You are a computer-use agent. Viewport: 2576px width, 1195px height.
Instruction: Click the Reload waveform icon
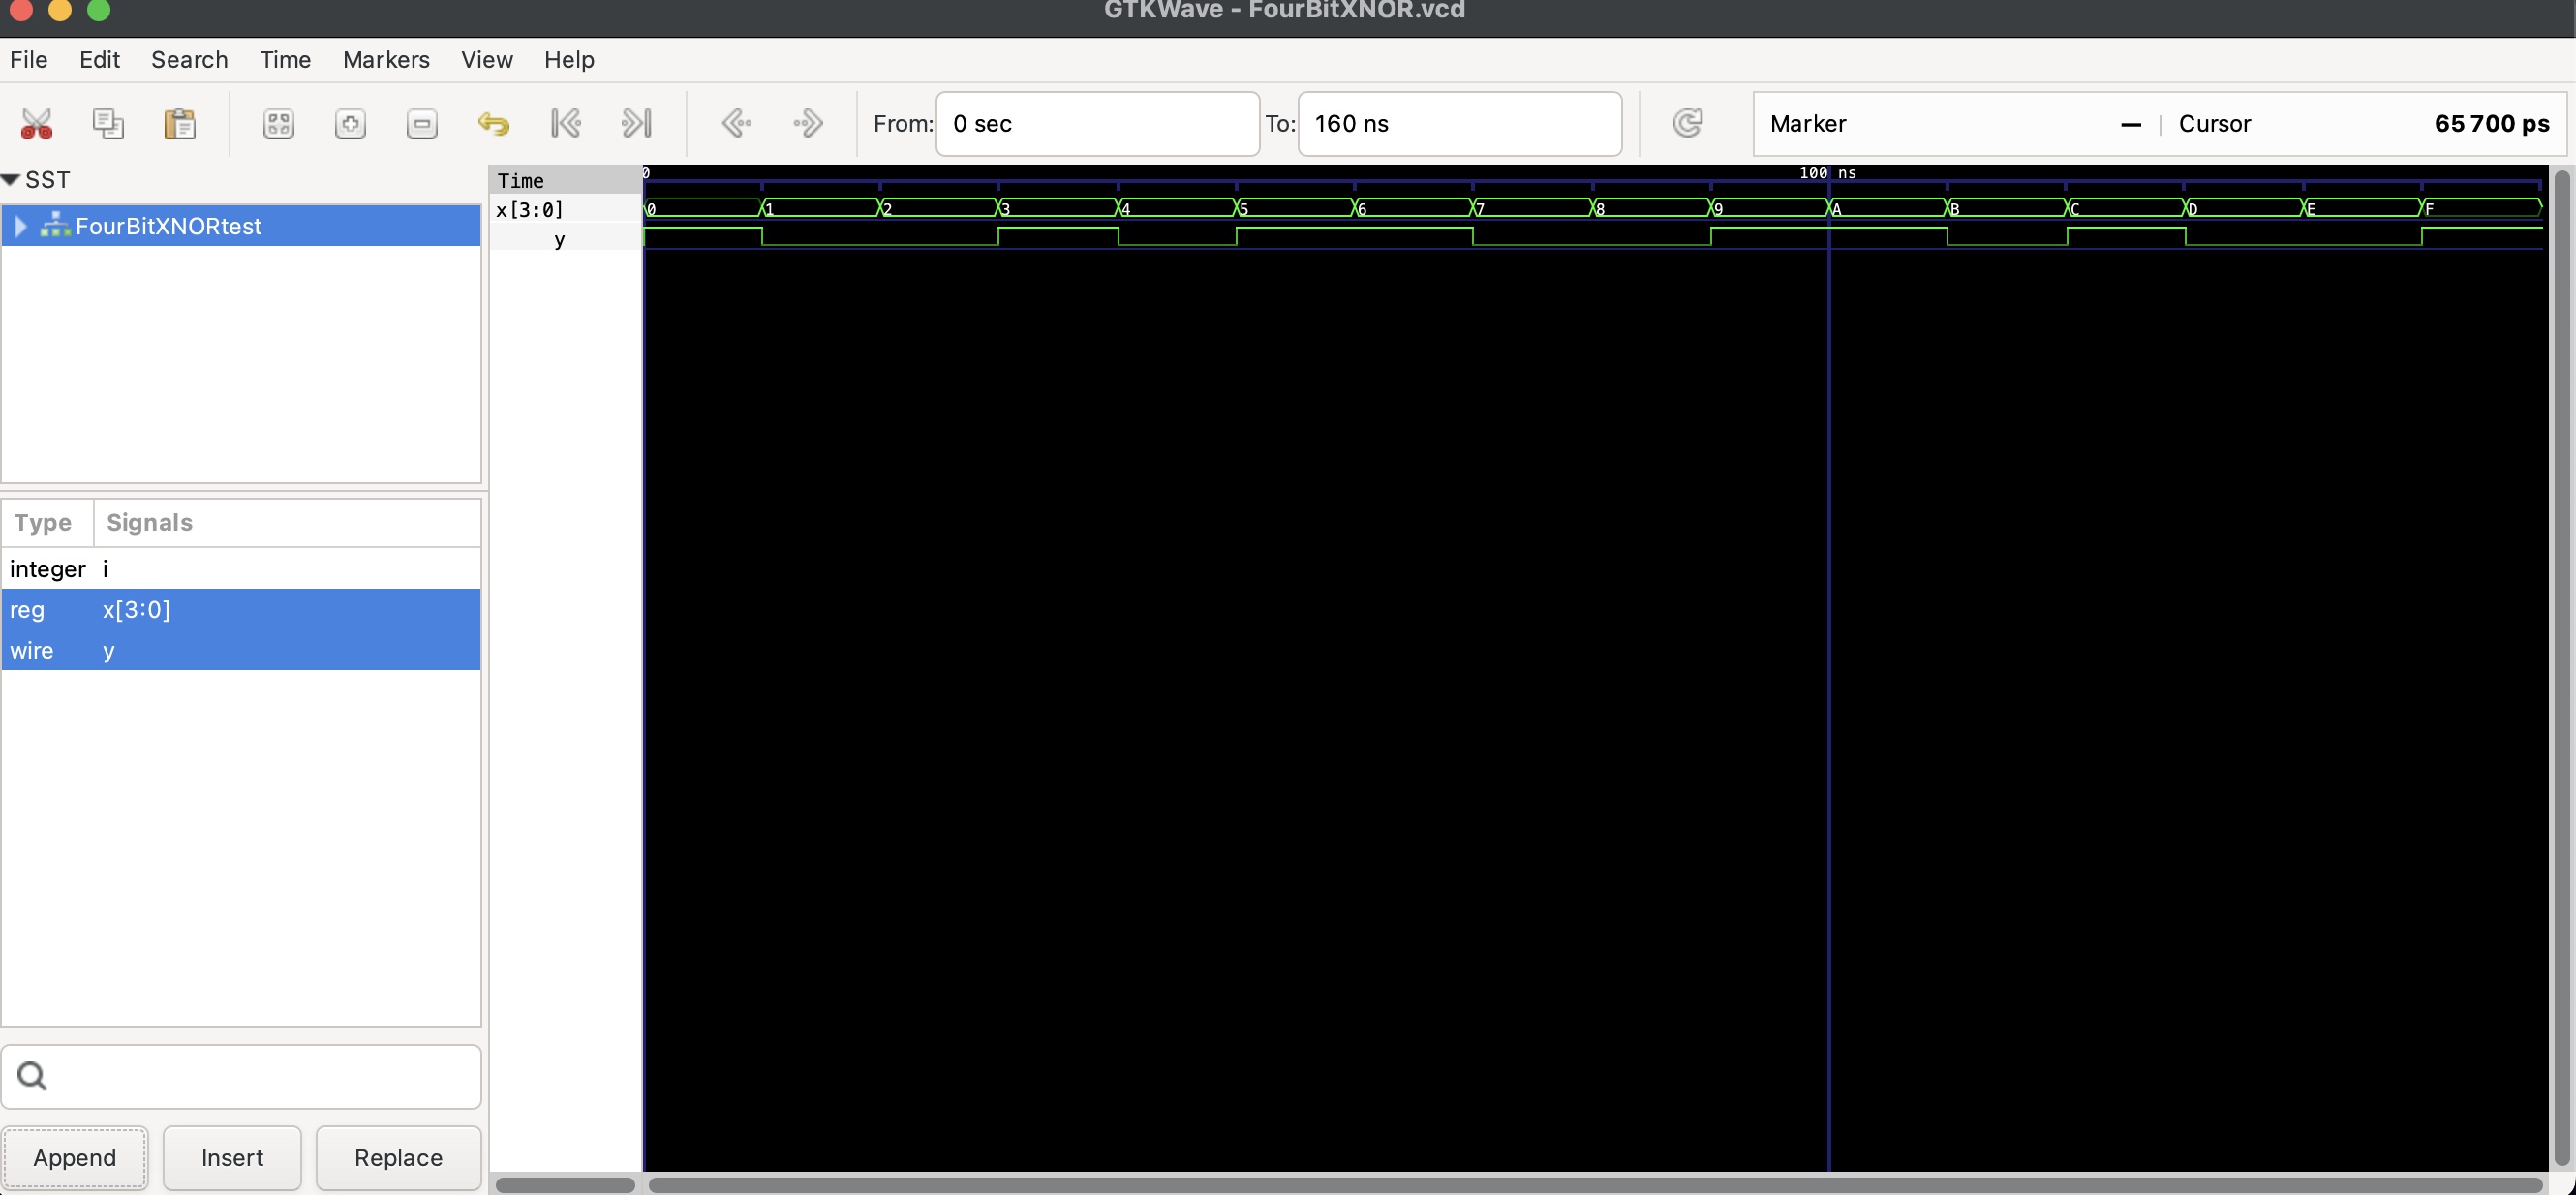pyautogui.click(x=1688, y=123)
